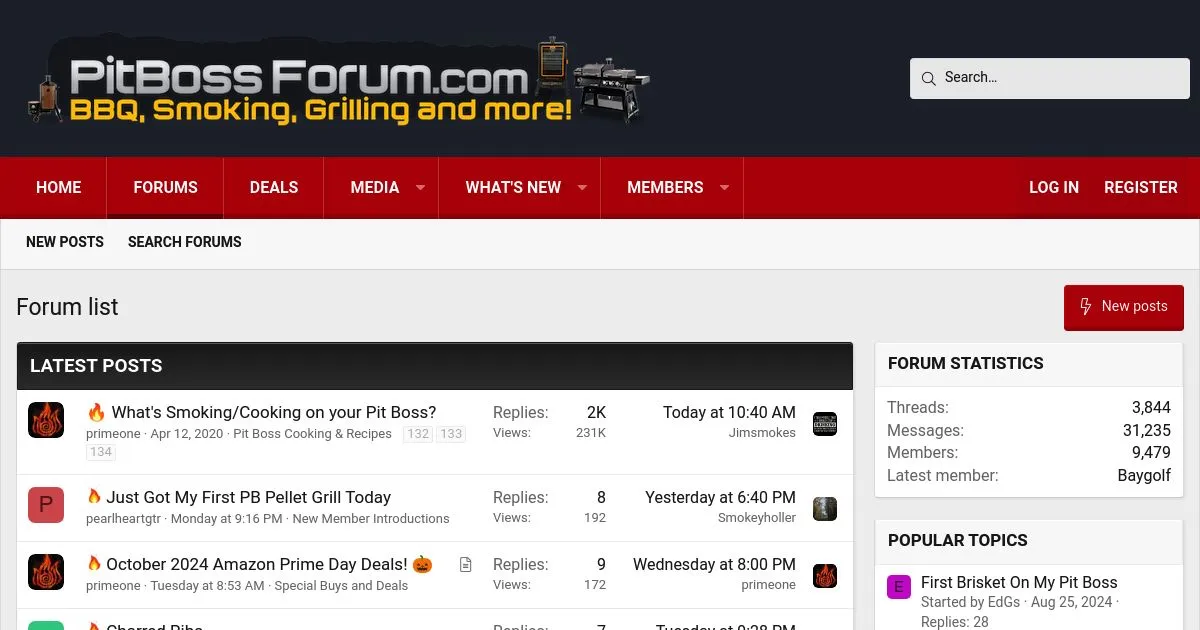Open Smokeyholler's profile name link
The width and height of the screenshot is (1200, 630).
tap(757, 518)
